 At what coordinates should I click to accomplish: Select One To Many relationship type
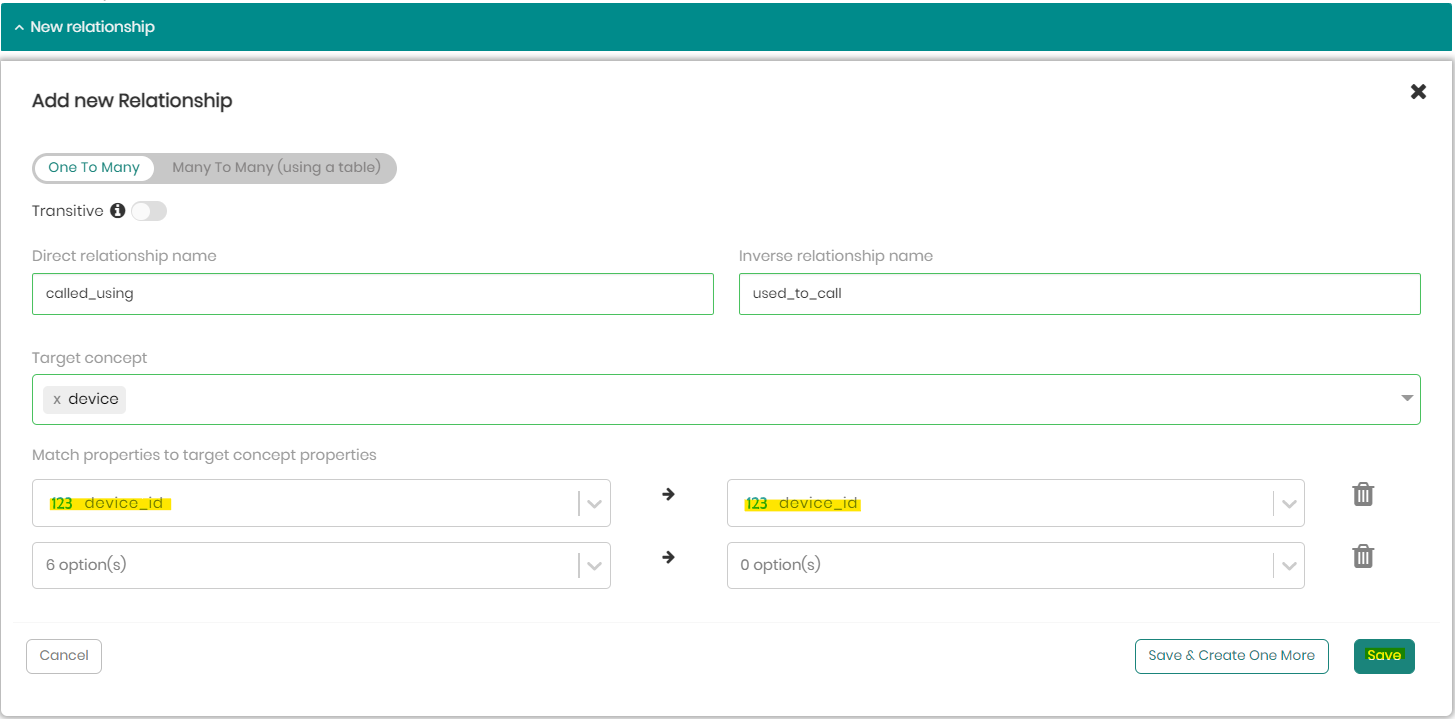(x=94, y=167)
